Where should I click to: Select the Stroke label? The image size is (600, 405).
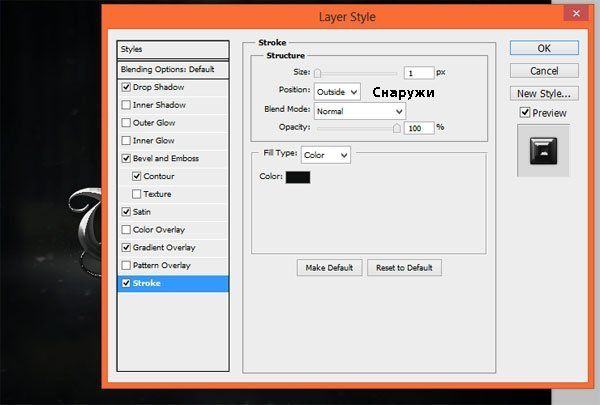point(147,283)
